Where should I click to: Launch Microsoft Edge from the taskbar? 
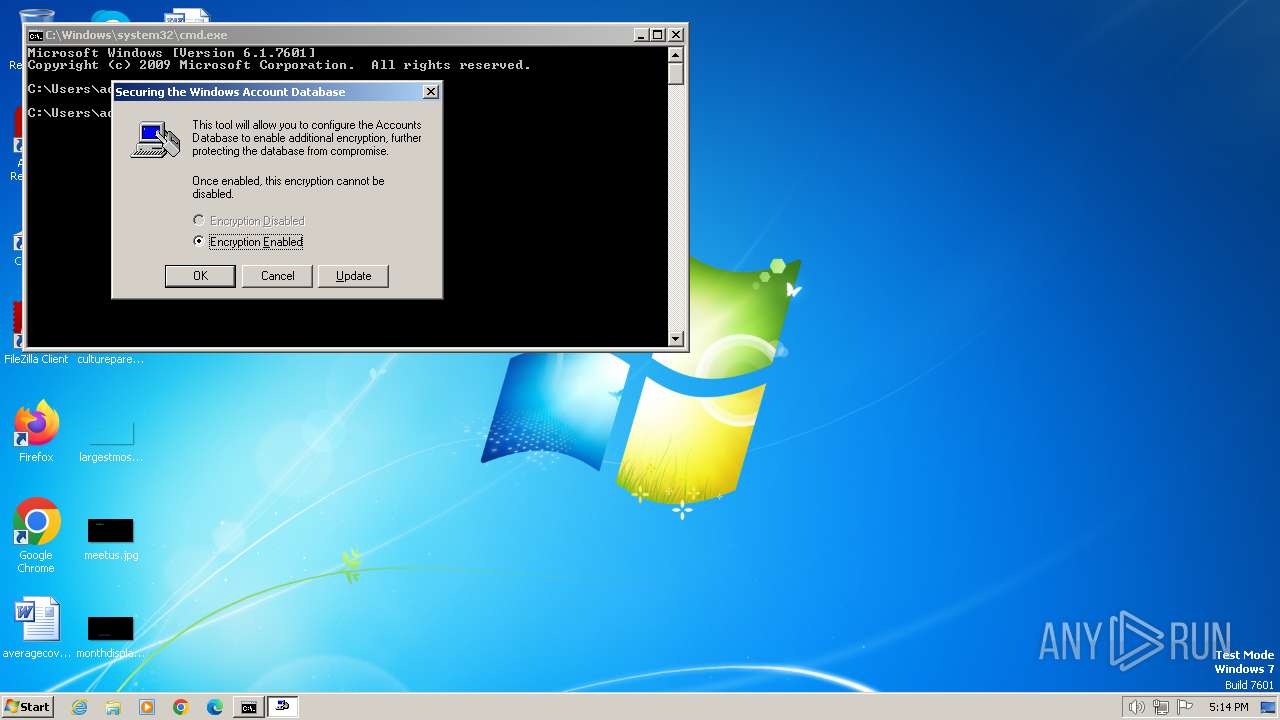[x=215, y=707]
